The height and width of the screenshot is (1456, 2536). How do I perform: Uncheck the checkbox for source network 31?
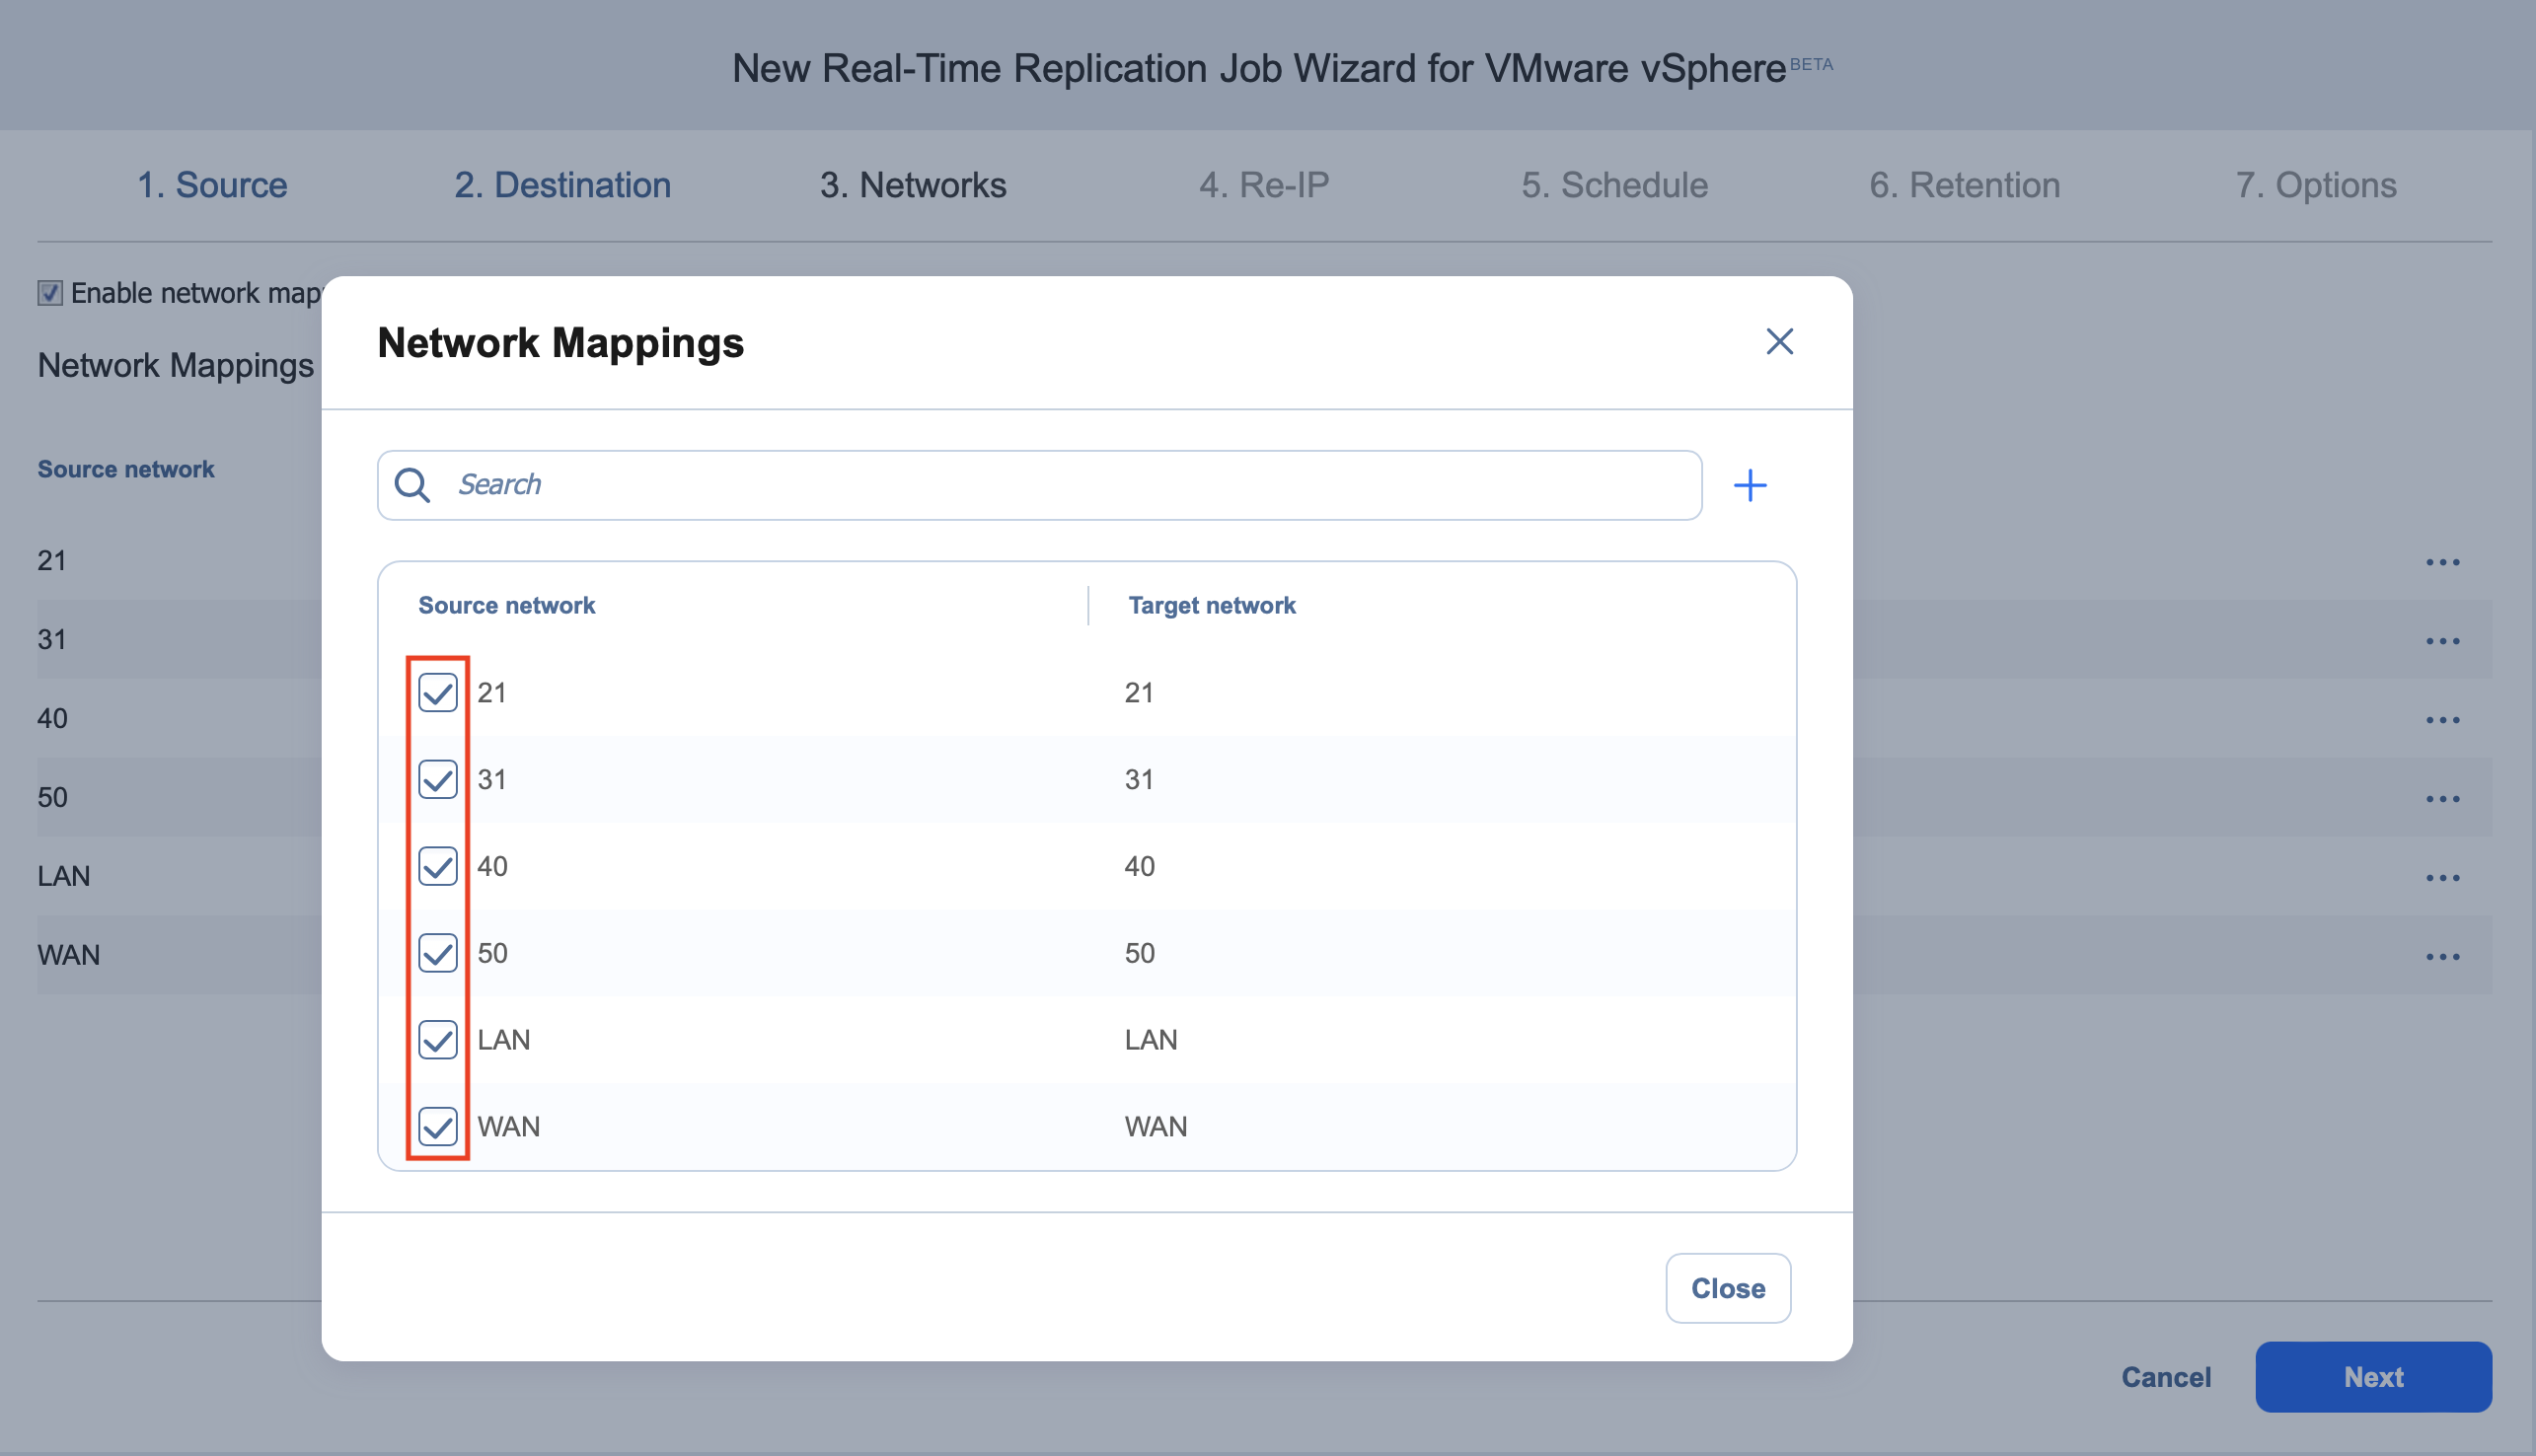pos(438,780)
